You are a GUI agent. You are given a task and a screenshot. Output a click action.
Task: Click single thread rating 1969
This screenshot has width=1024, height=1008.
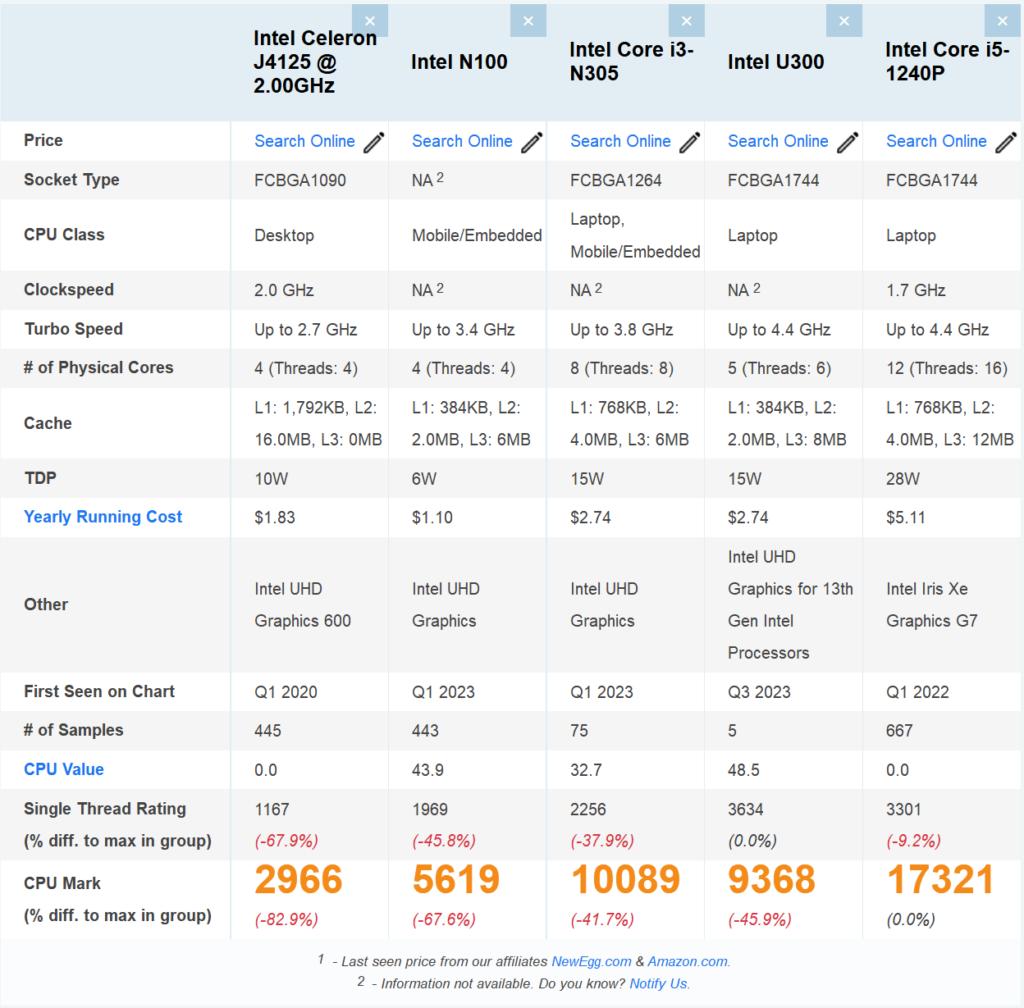coord(430,810)
